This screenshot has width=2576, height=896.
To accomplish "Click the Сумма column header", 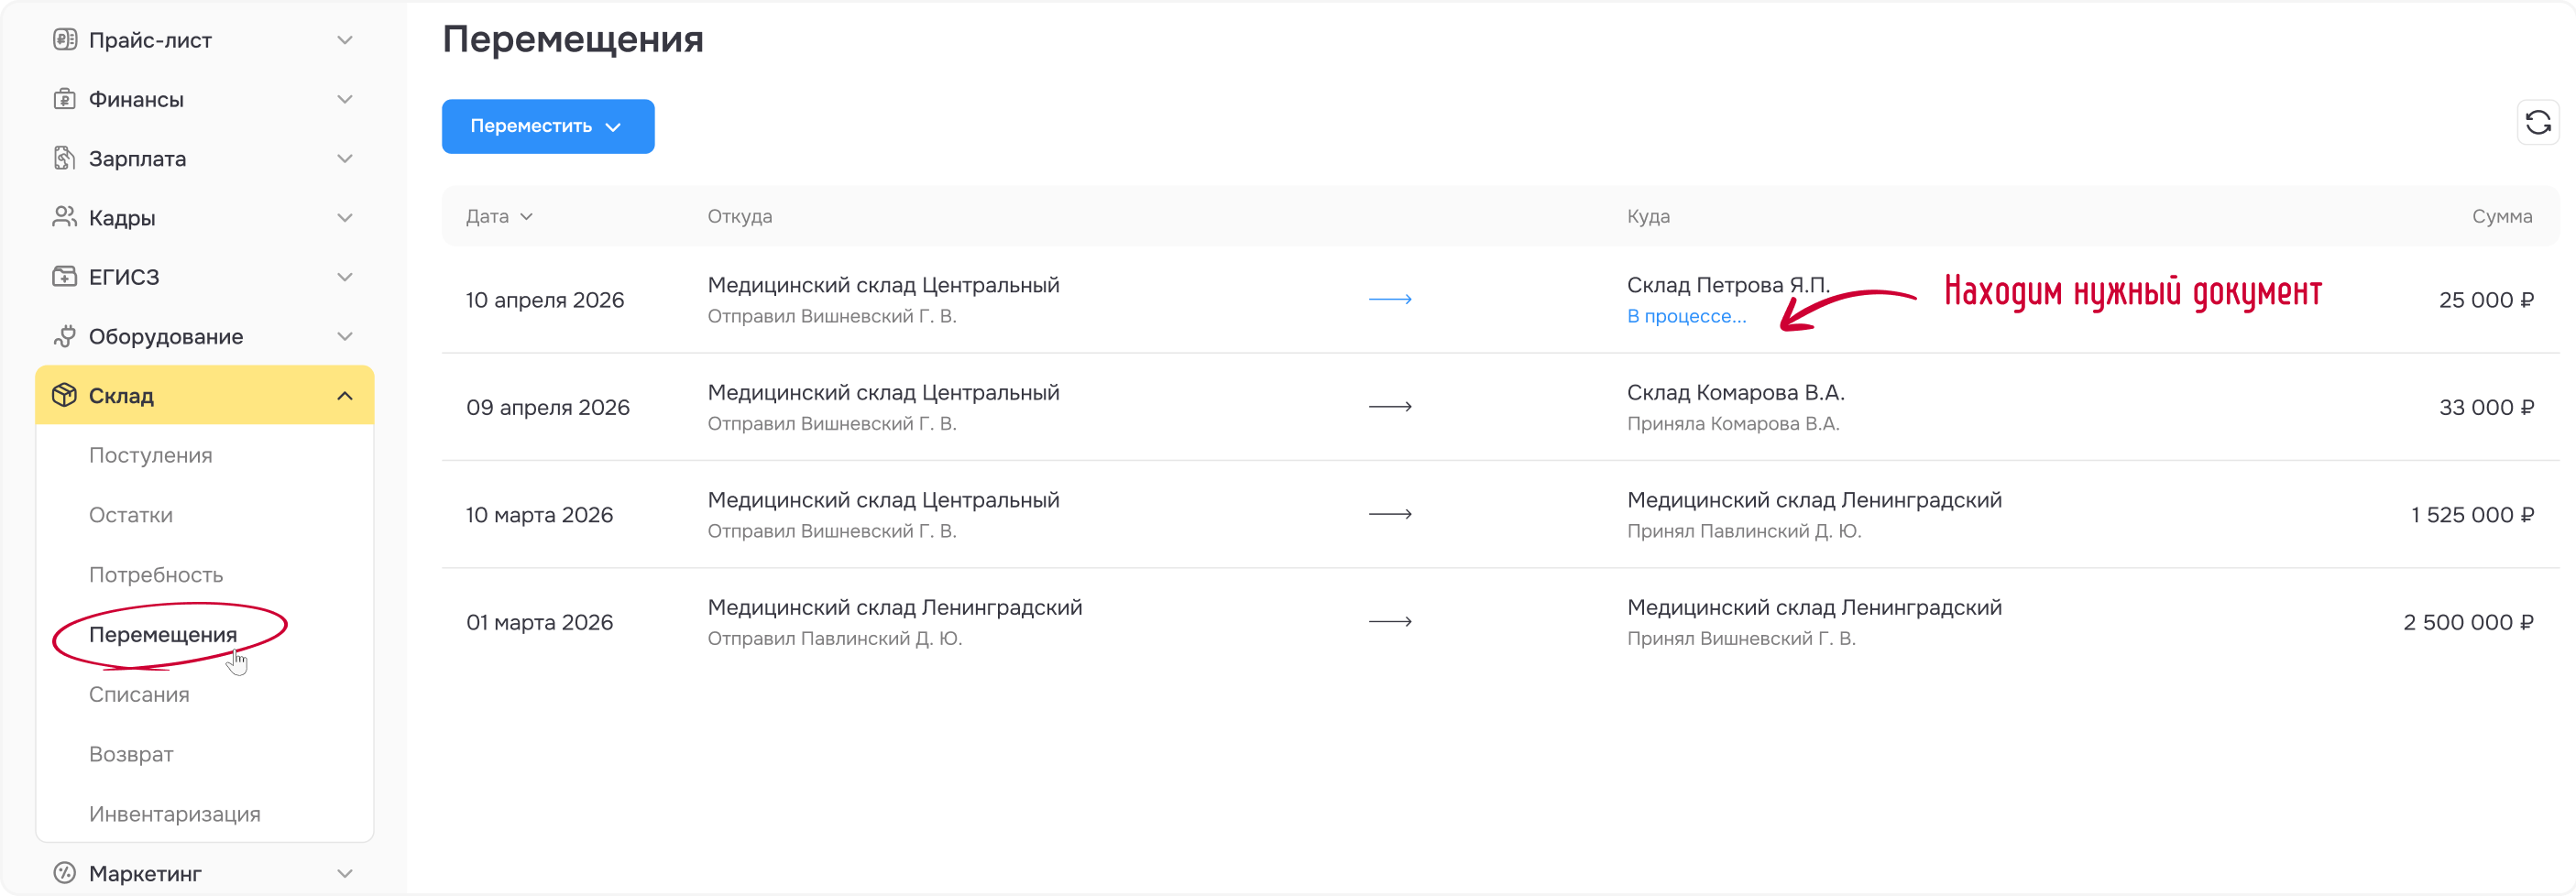I will coord(2502,216).
